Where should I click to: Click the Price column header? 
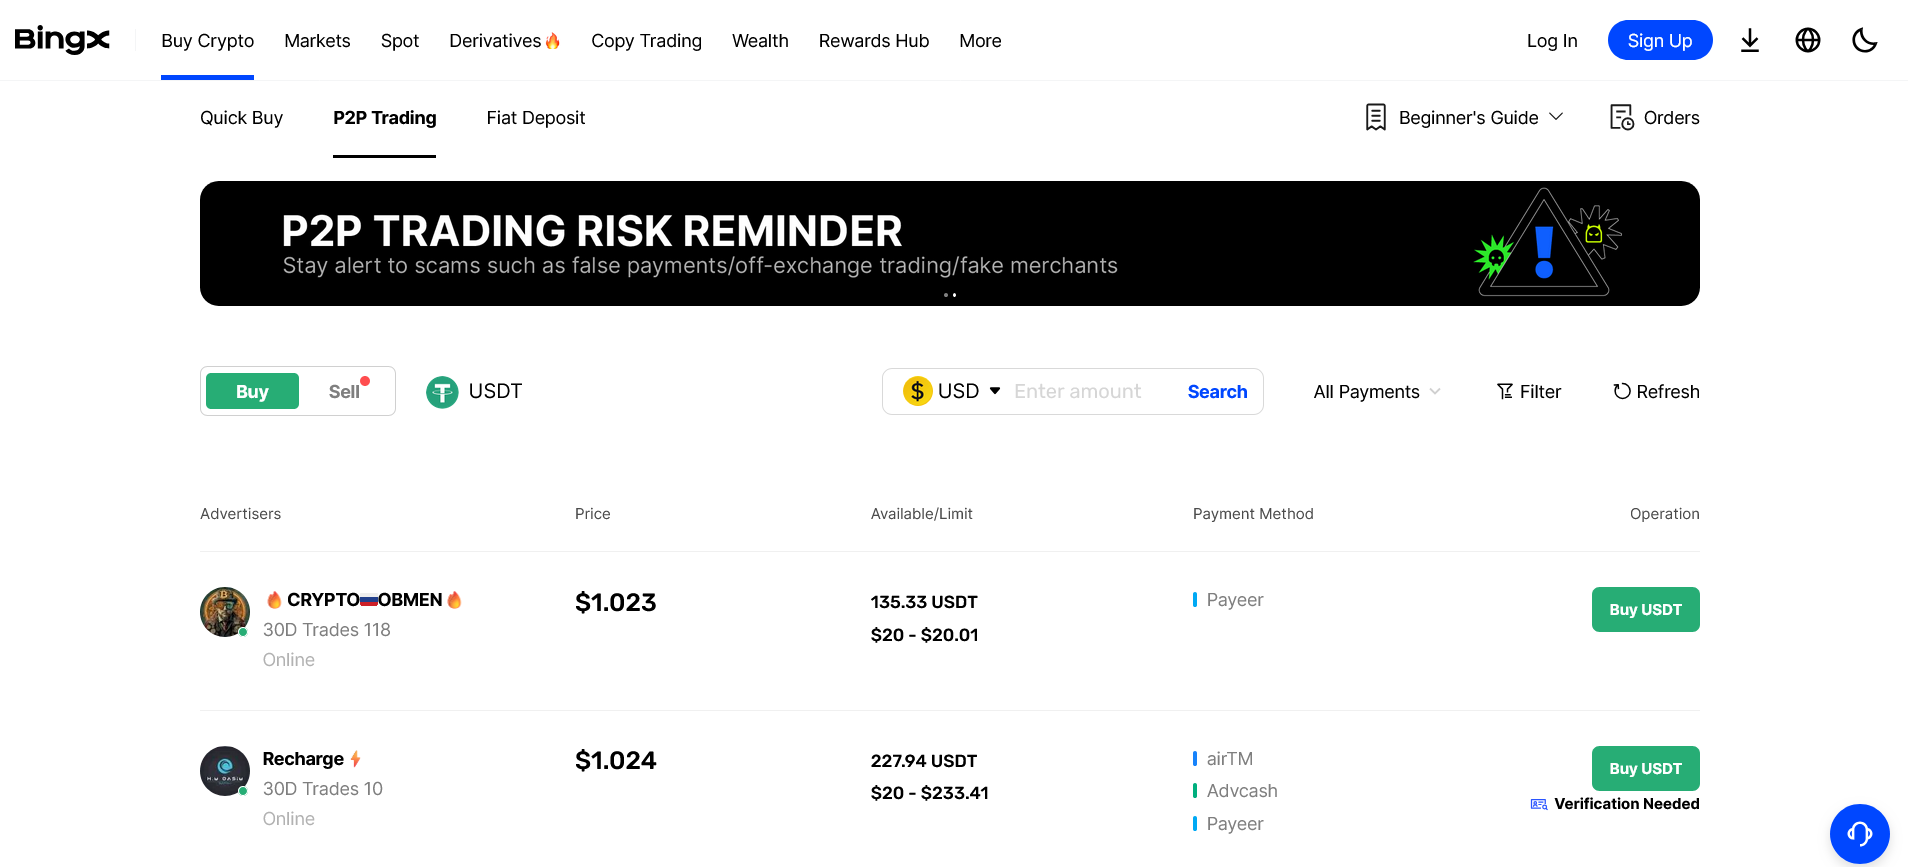point(593,514)
